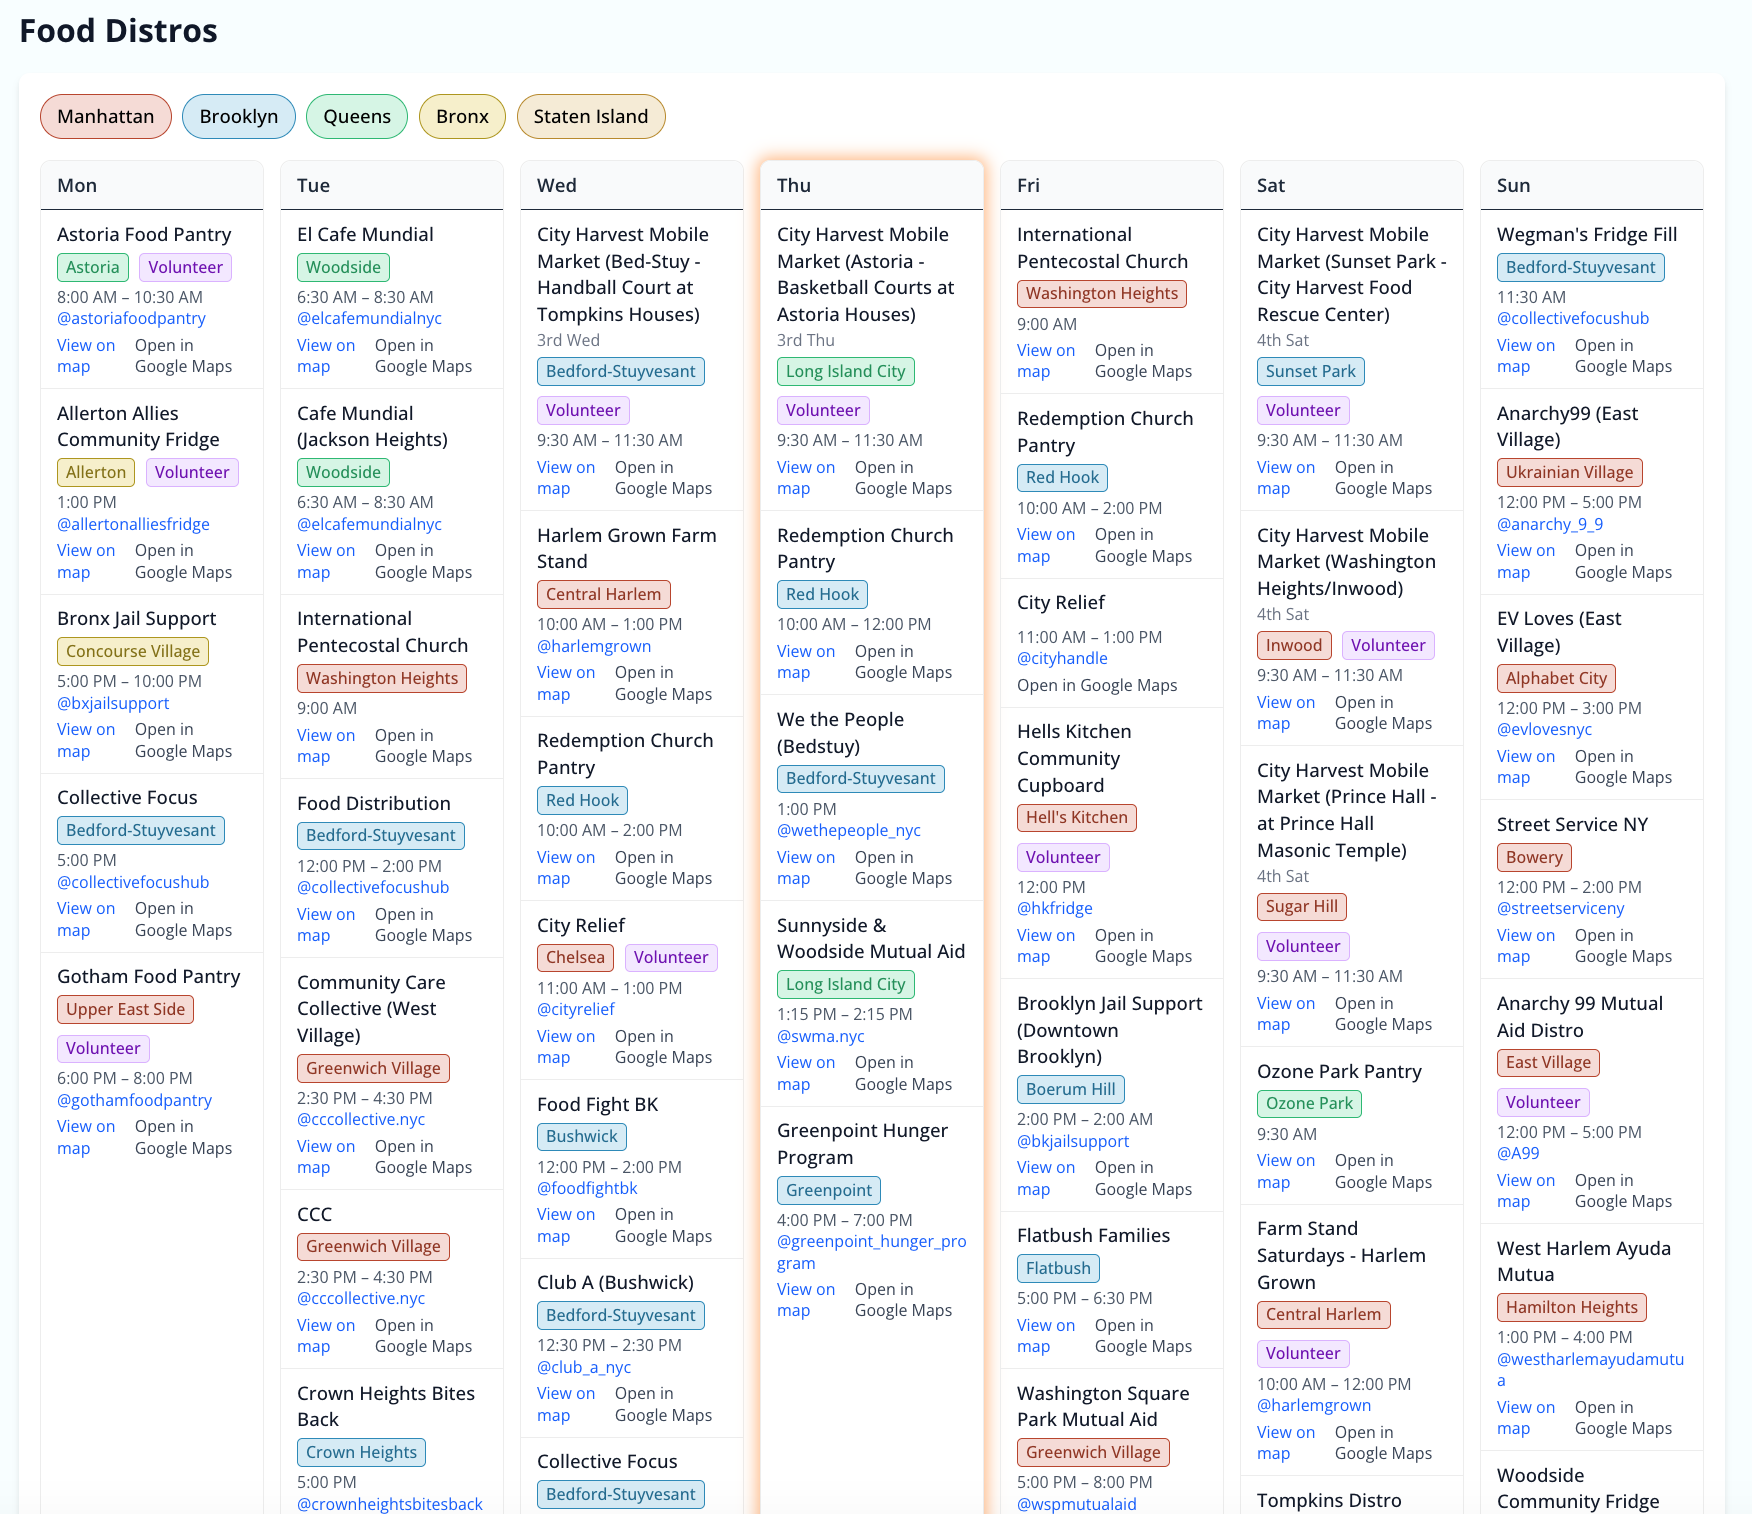Screen dimensions: 1752x1514
Task: Open @cityhandle link under City Relief
Action: click(x=1062, y=658)
